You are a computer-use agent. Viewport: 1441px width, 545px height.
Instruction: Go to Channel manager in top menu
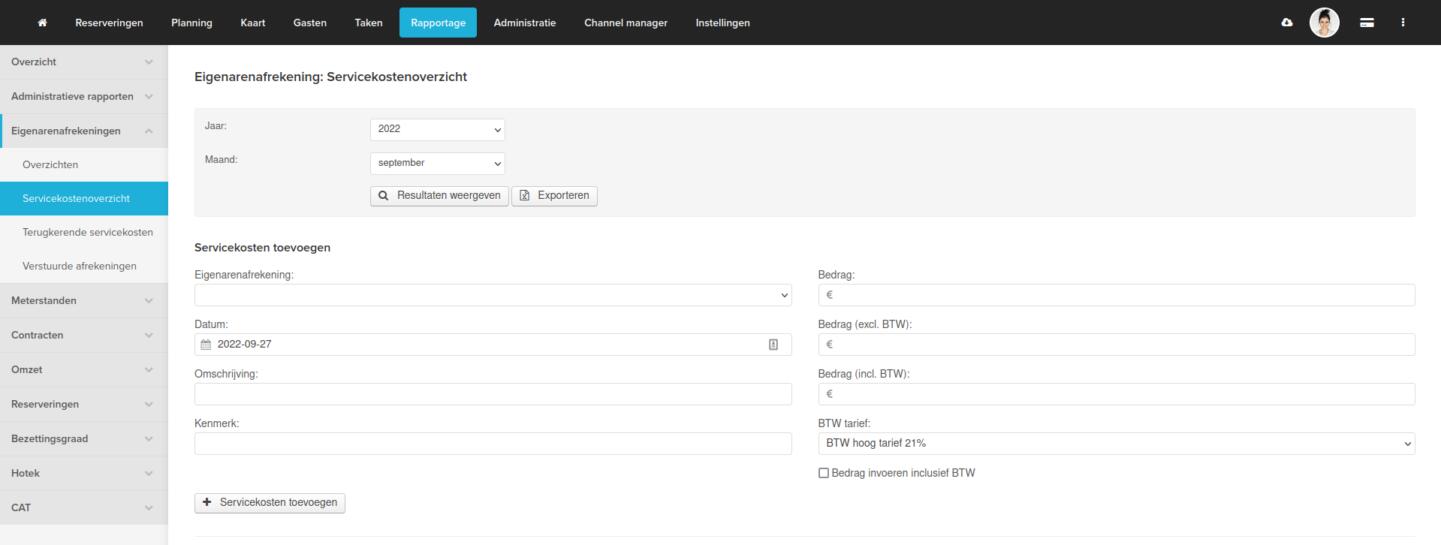point(625,23)
